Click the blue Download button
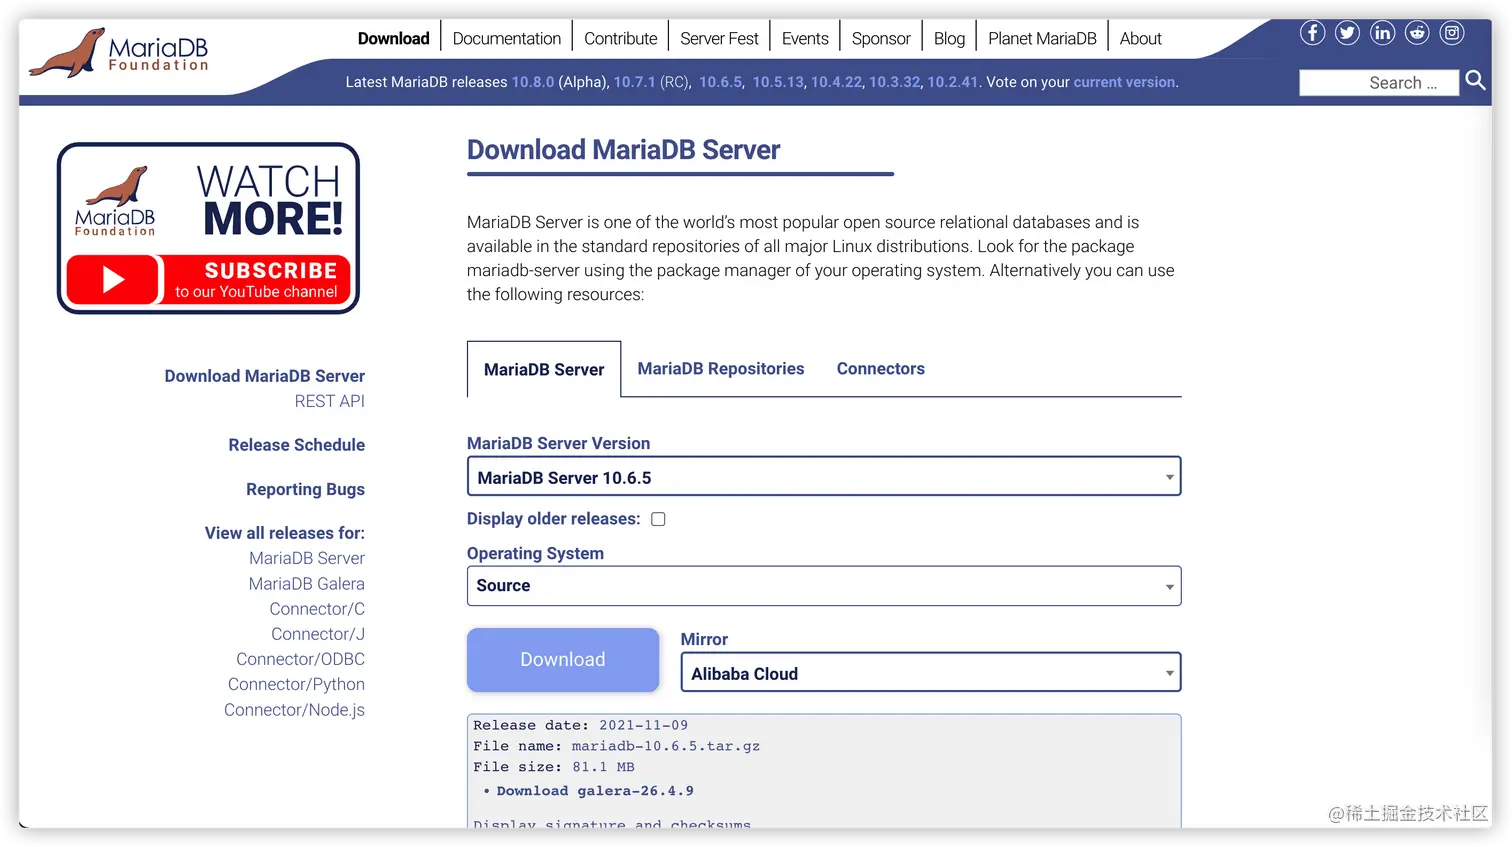The image size is (1512, 847). click(563, 660)
